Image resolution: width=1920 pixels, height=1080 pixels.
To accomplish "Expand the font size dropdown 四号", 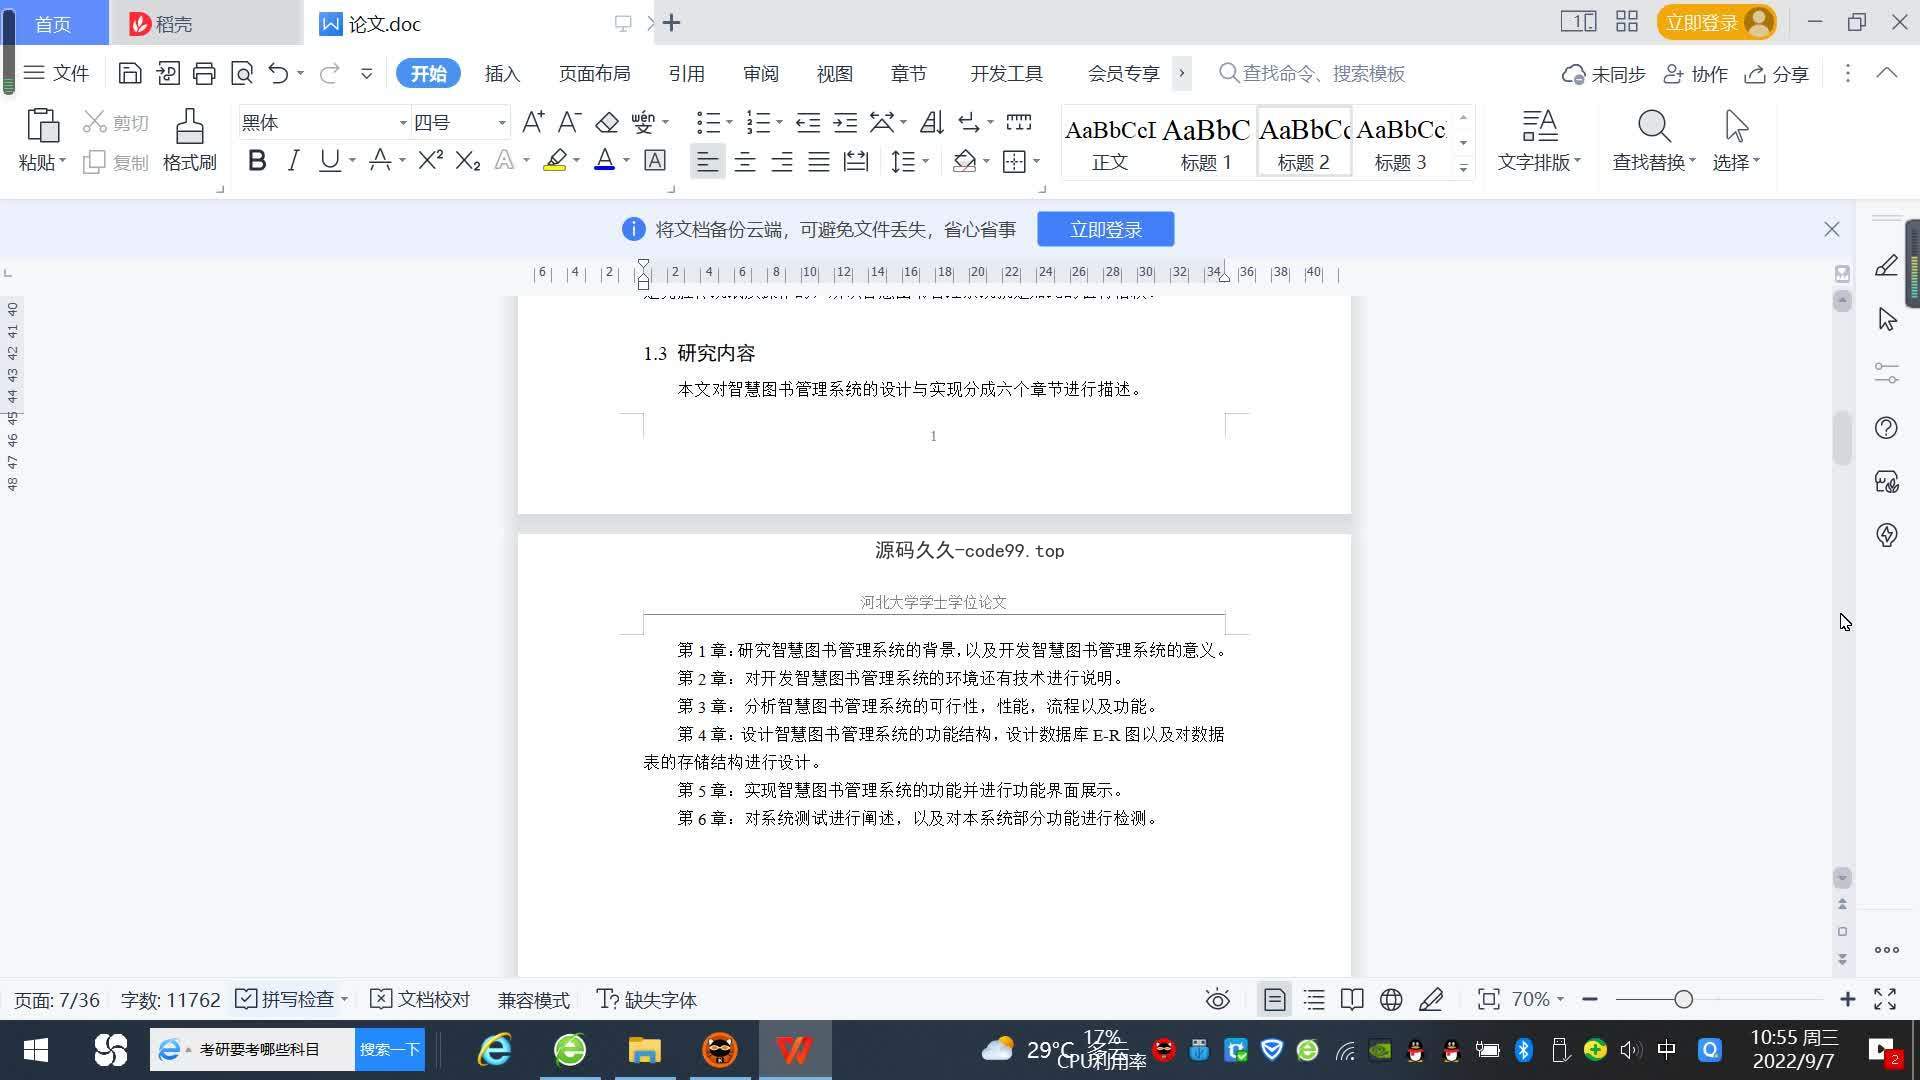I will coord(501,123).
